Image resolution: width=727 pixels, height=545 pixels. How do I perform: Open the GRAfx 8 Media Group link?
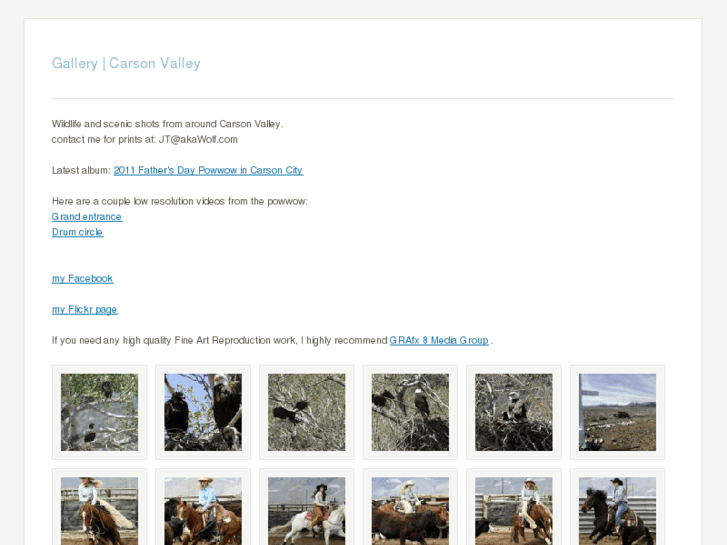(x=439, y=340)
